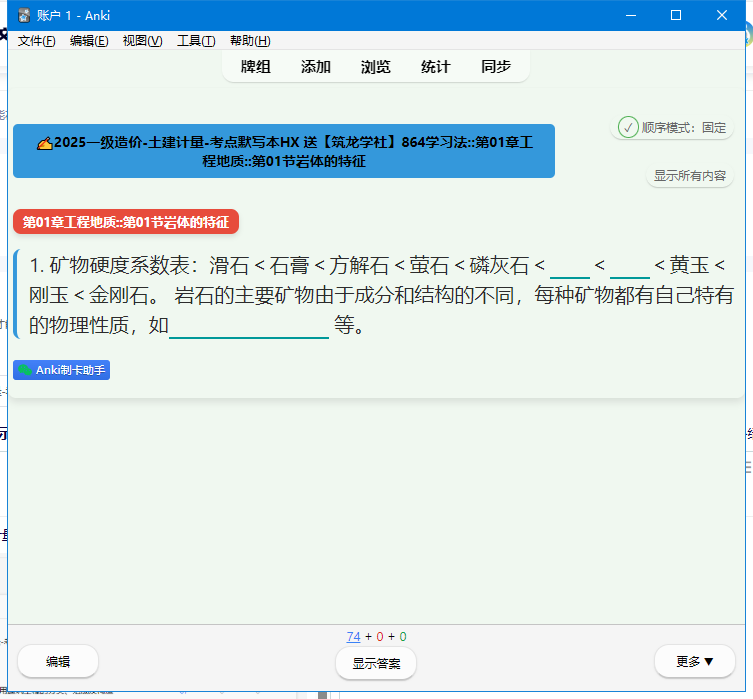Image resolution: width=753 pixels, height=699 pixels.
Task: Click the first blank after 磷灰石
Action: (570, 267)
